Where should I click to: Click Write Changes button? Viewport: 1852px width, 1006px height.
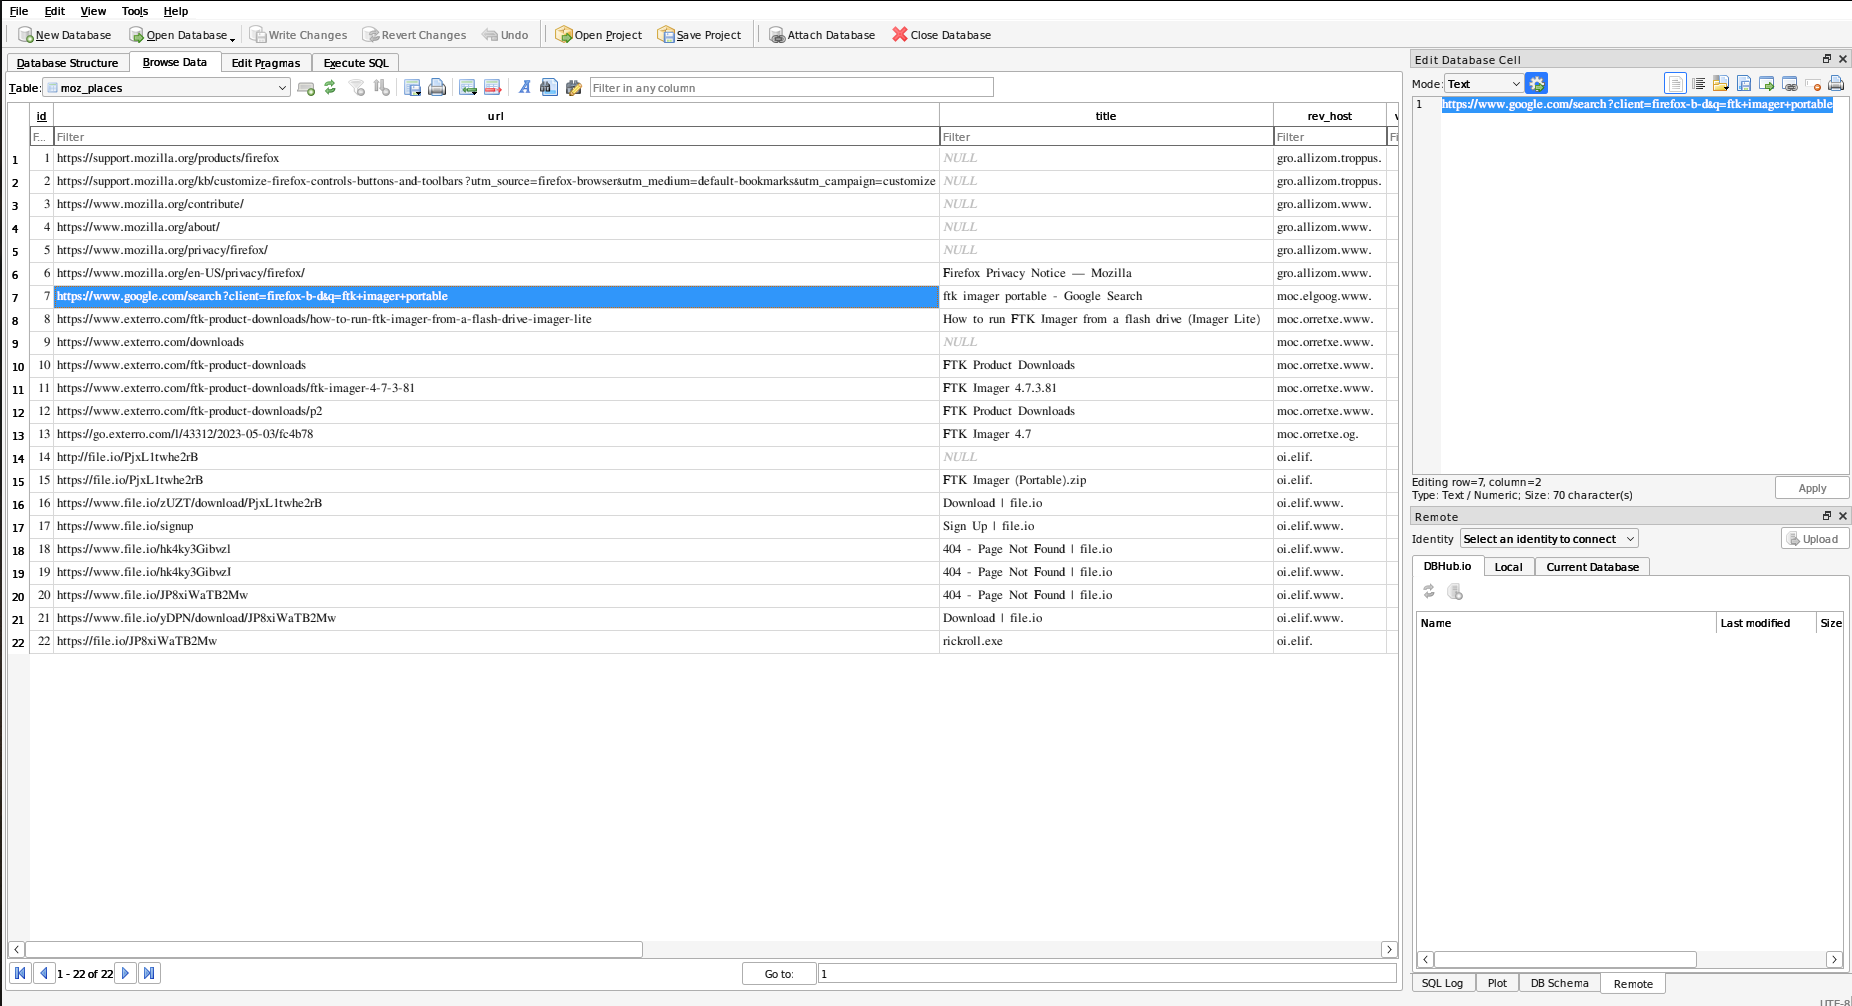point(298,35)
